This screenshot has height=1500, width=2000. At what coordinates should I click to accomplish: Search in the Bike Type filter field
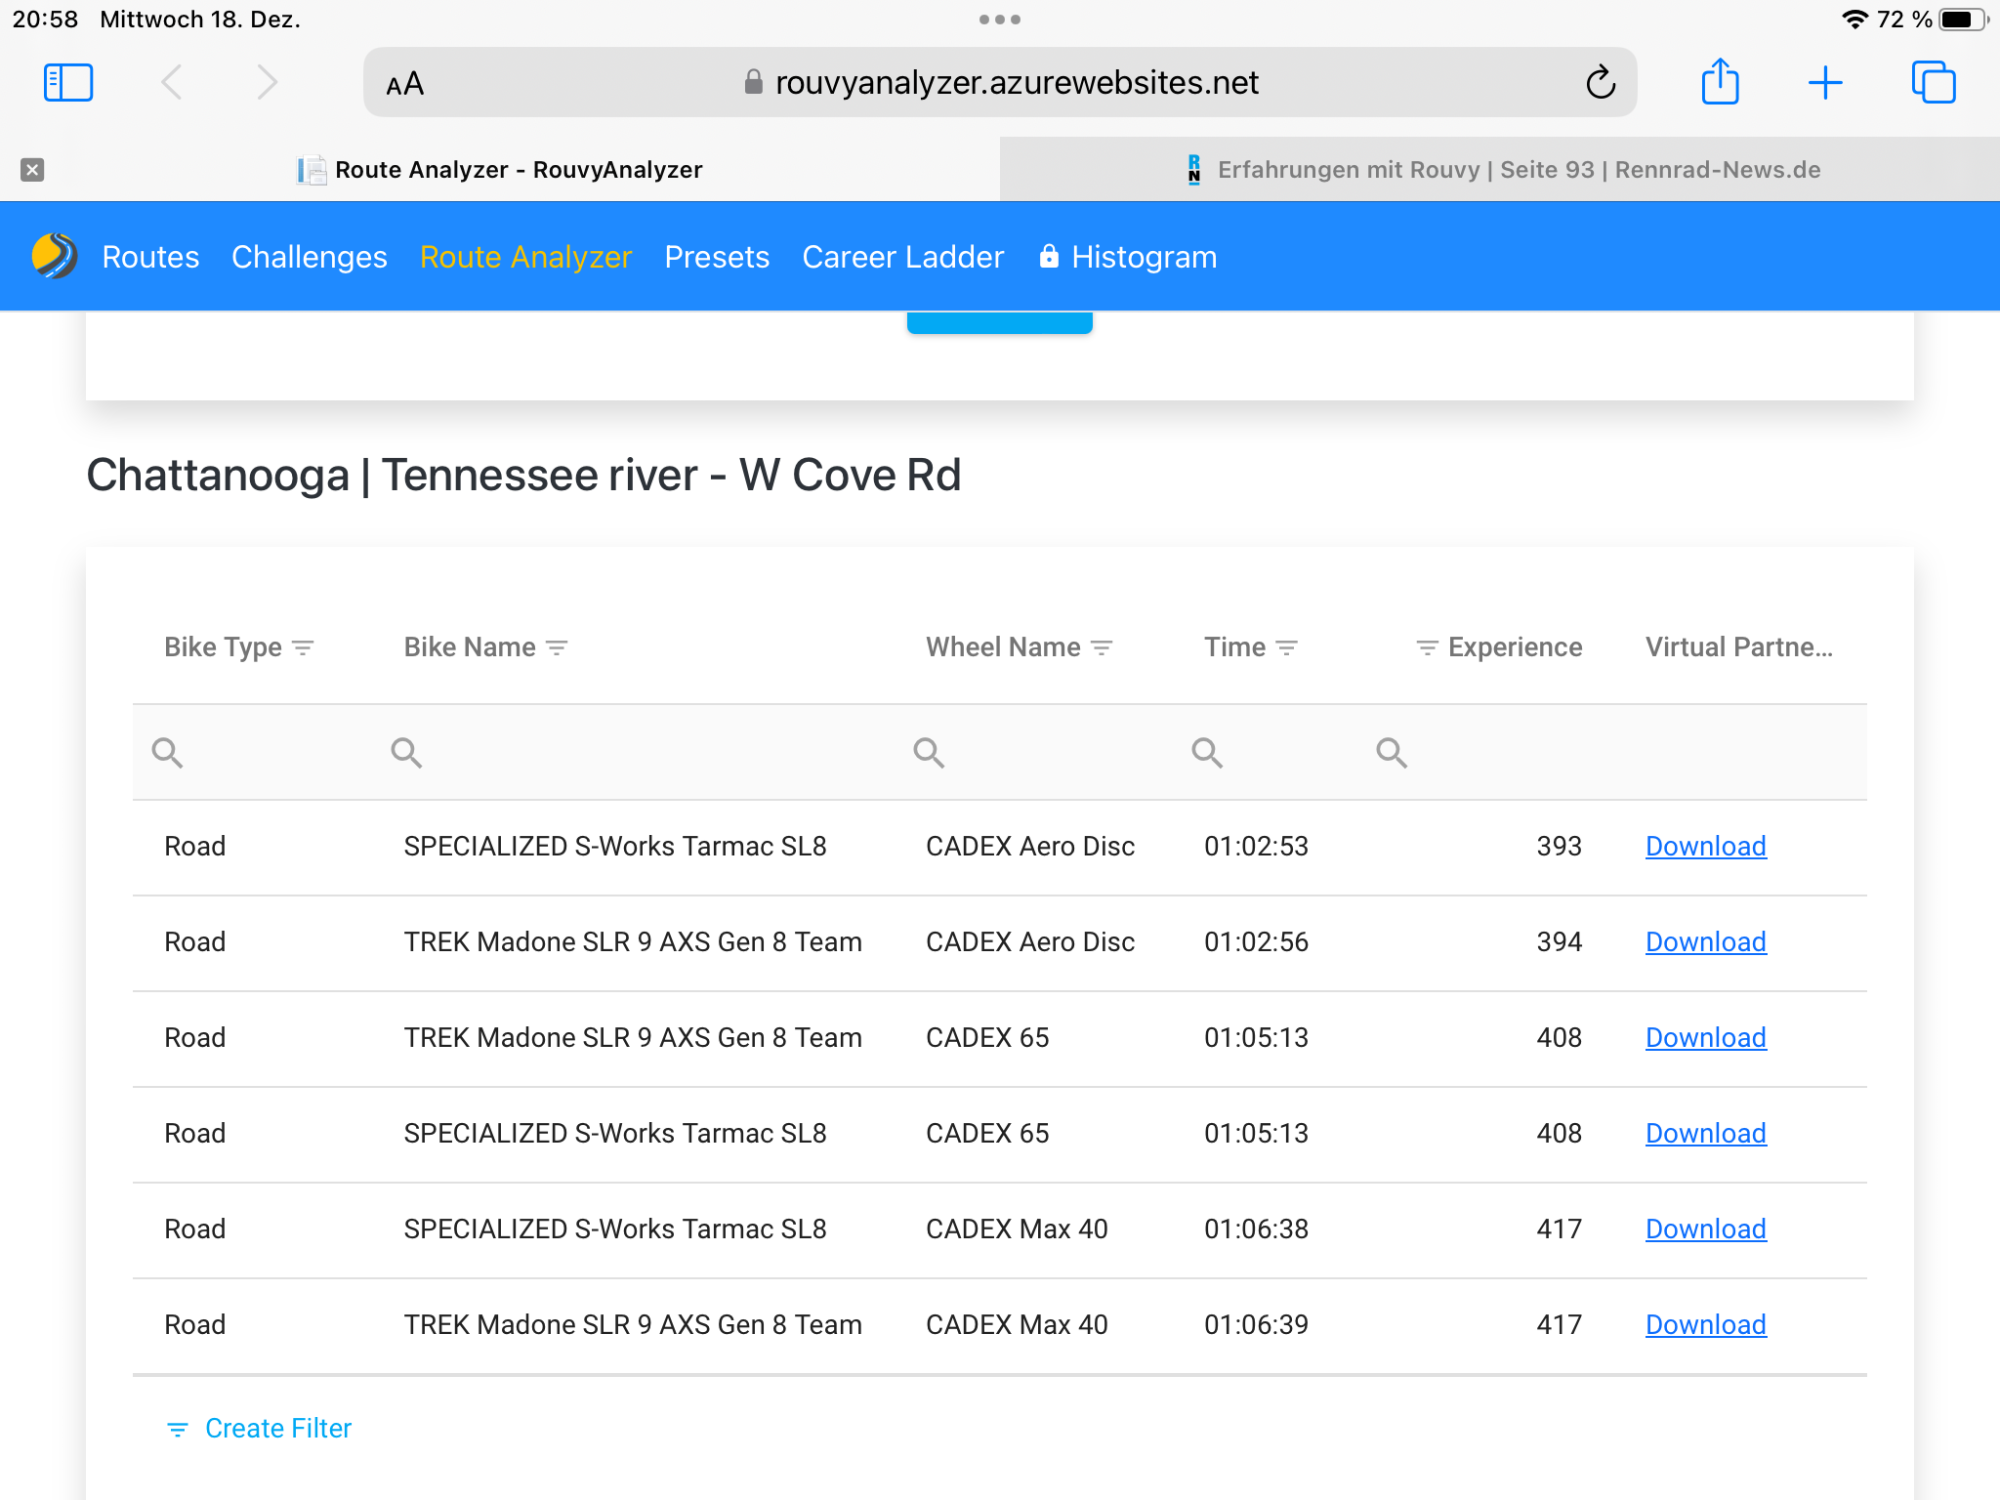(252, 752)
